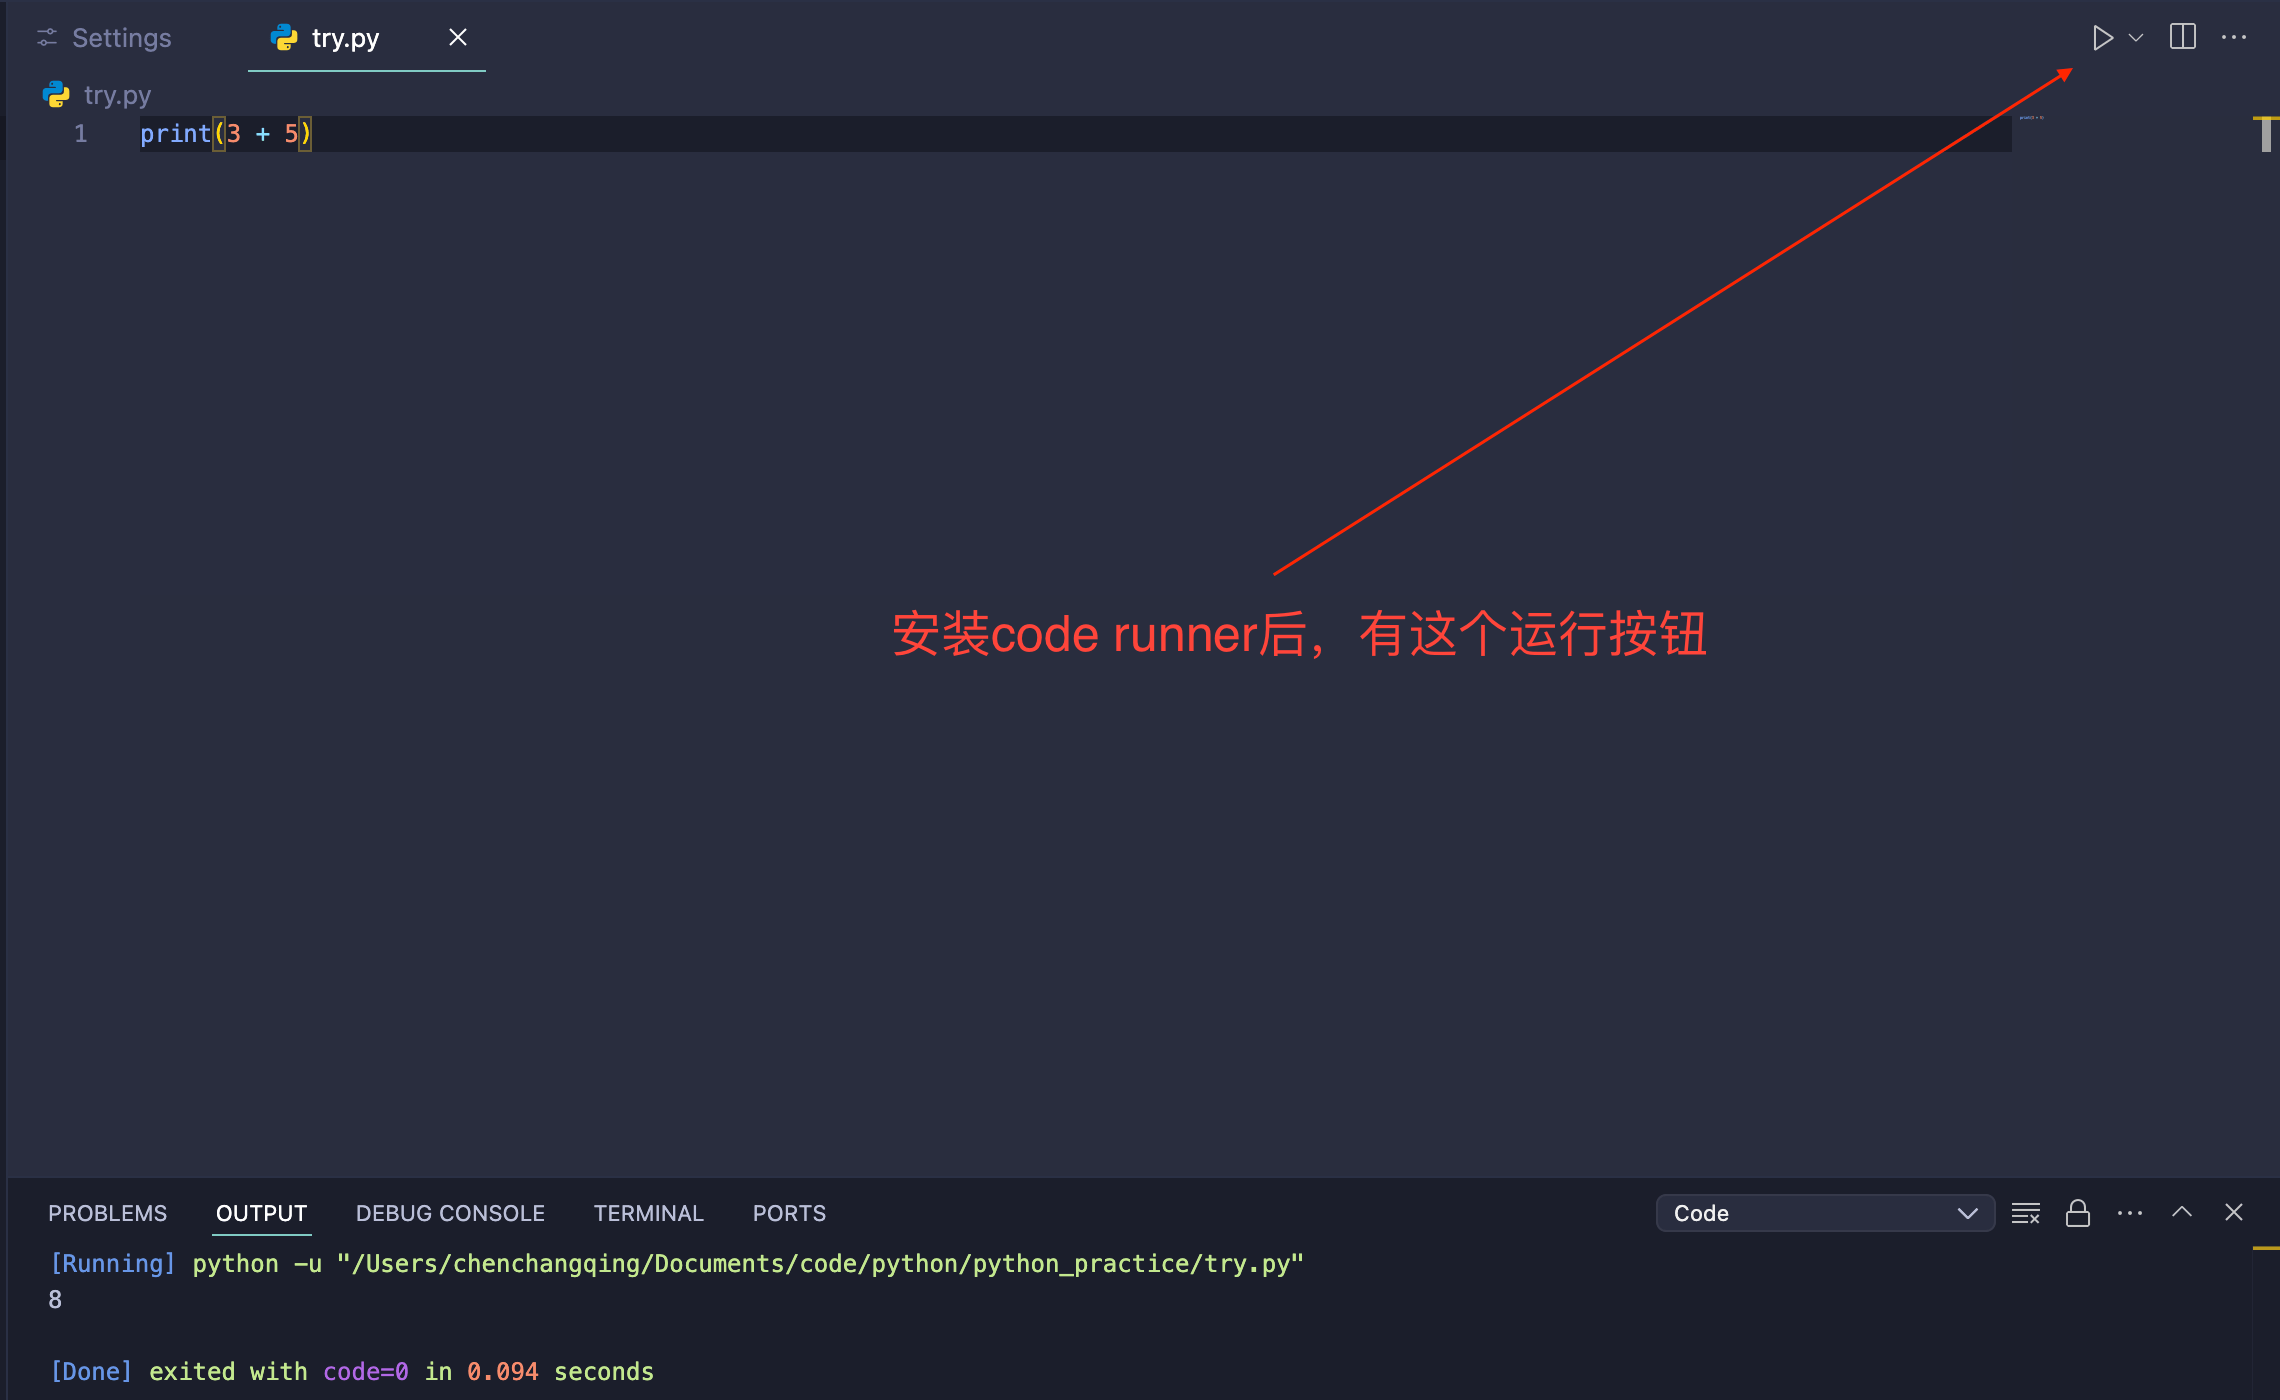This screenshot has height=1400, width=2280.
Task: Click the Split Editor icon
Action: click(x=2182, y=37)
